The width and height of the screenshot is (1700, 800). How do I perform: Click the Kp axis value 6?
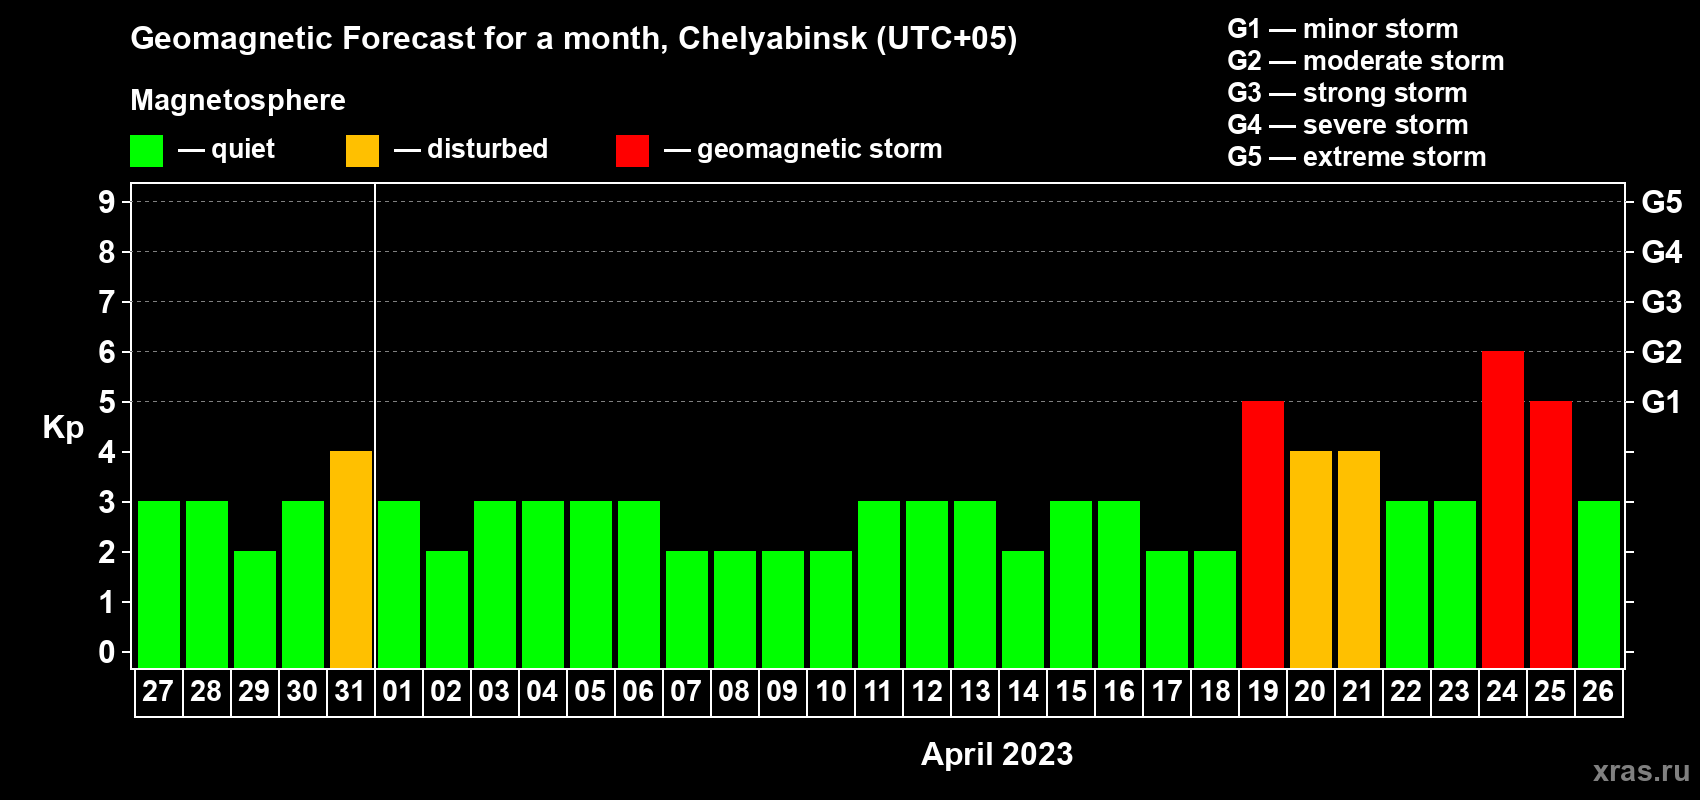click(107, 352)
